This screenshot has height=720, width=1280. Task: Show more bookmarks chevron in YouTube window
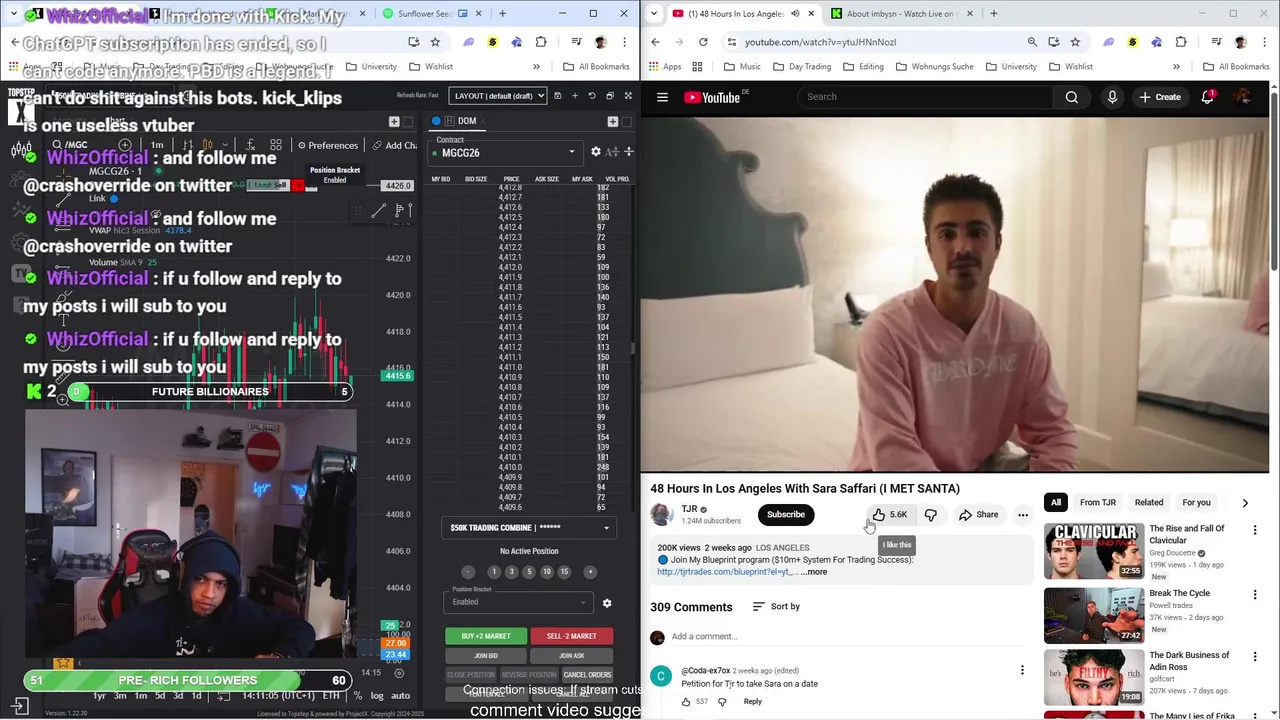(x=1176, y=67)
